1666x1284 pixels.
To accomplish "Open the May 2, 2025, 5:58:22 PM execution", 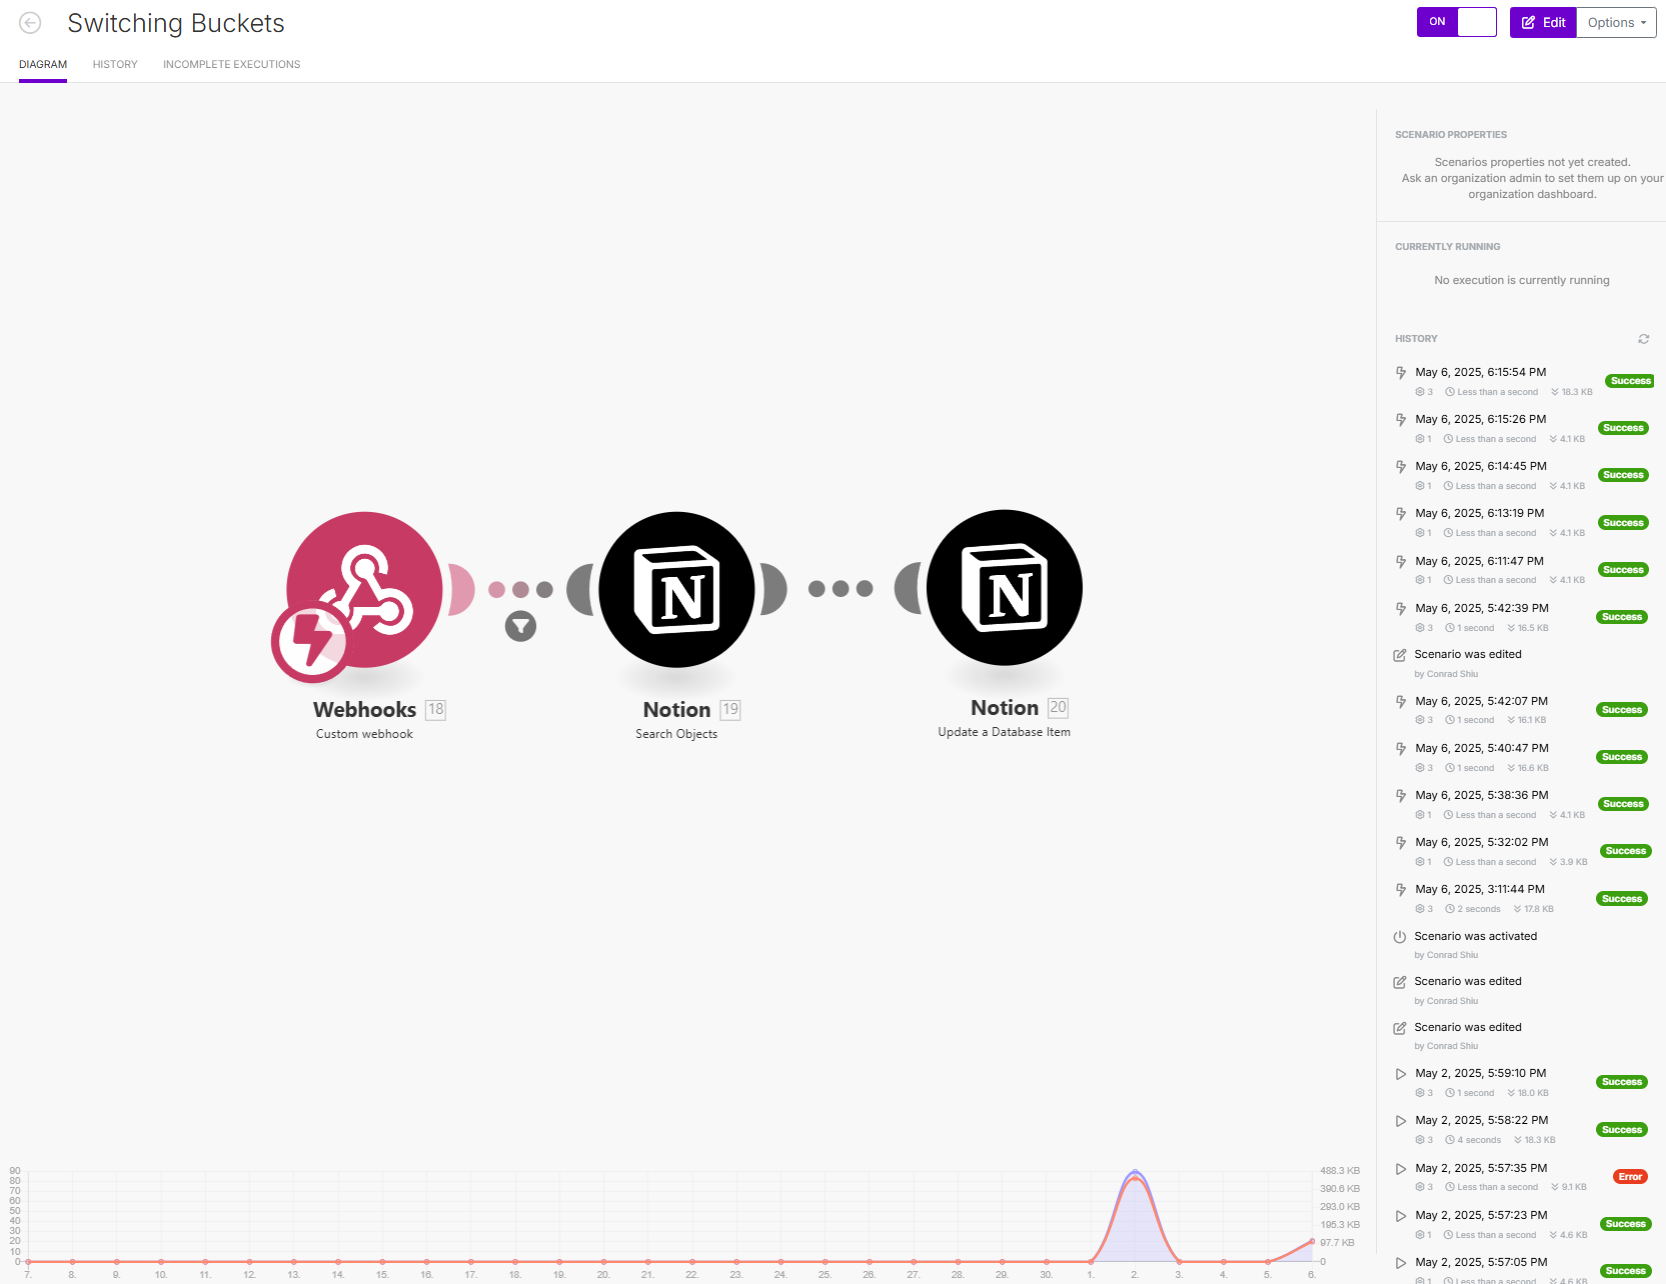I will pos(1481,1120).
